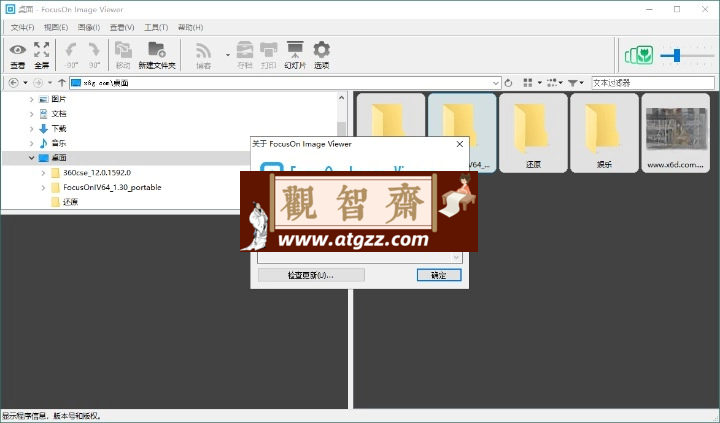Switch to full screen with 全屏 icon
The image size is (720, 423).
coord(41,55)
